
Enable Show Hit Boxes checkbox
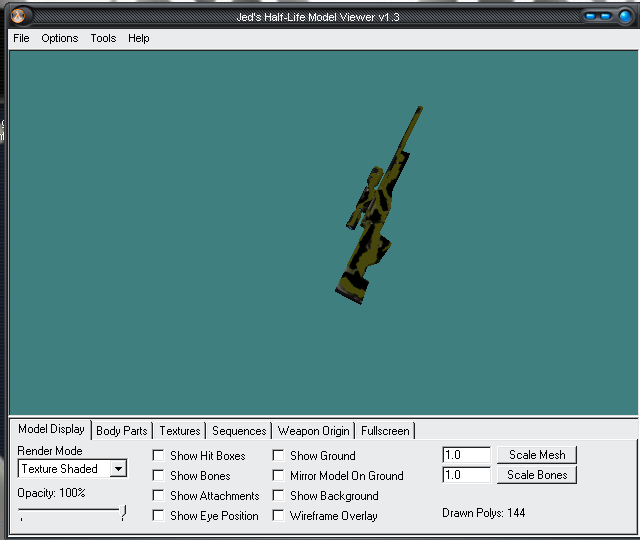click(x=158, y=456)
